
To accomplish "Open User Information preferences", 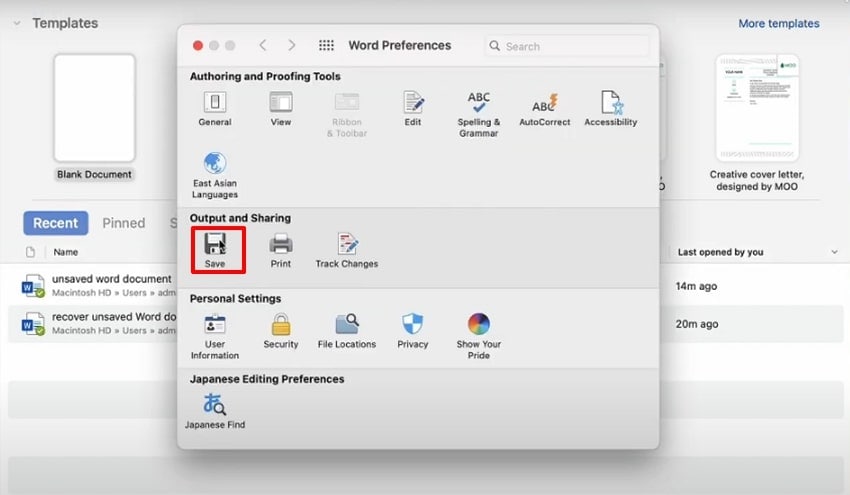I will point(215,337).
